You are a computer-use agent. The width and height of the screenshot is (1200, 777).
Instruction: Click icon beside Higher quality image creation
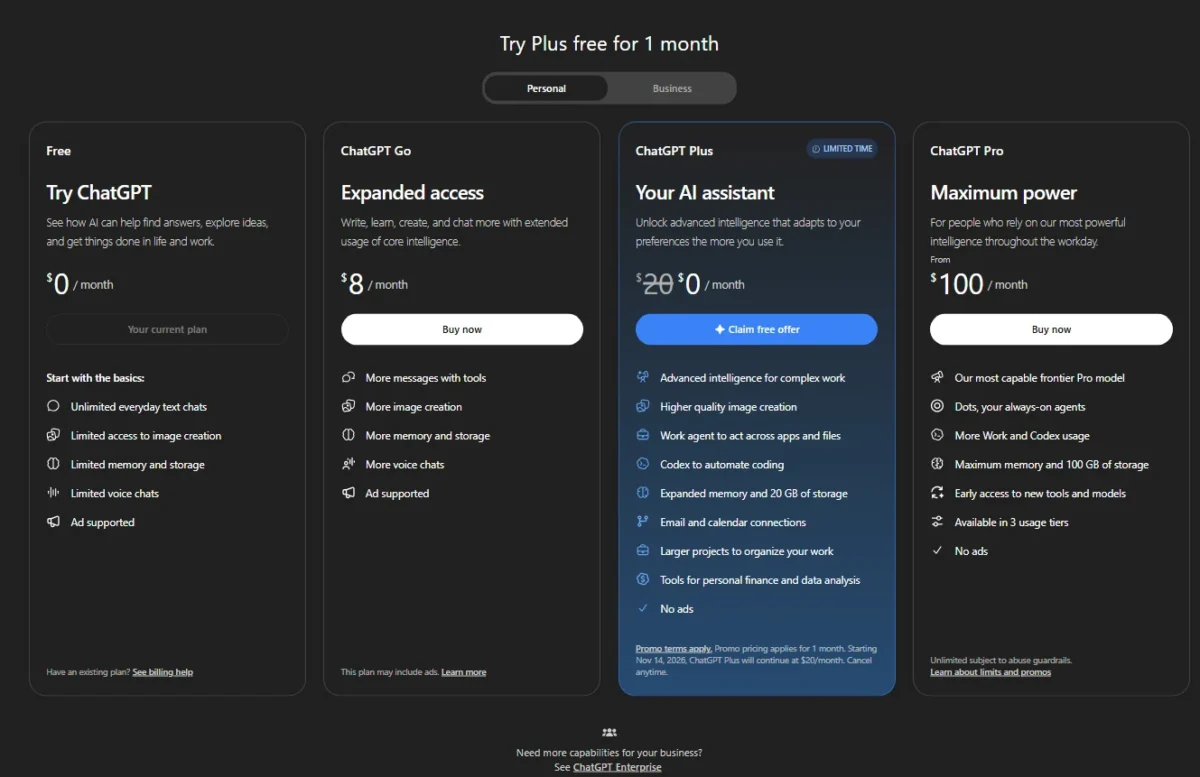(643, 407)
